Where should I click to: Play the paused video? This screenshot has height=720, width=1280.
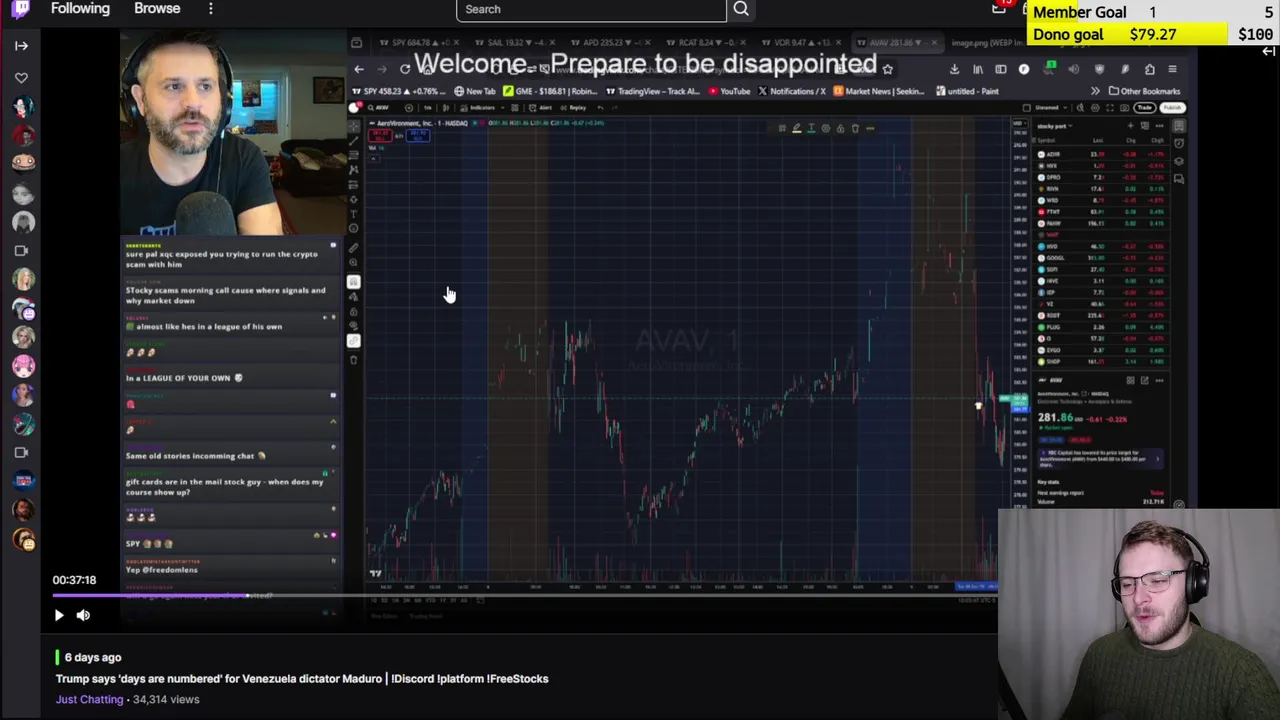[x=58, y=615]
